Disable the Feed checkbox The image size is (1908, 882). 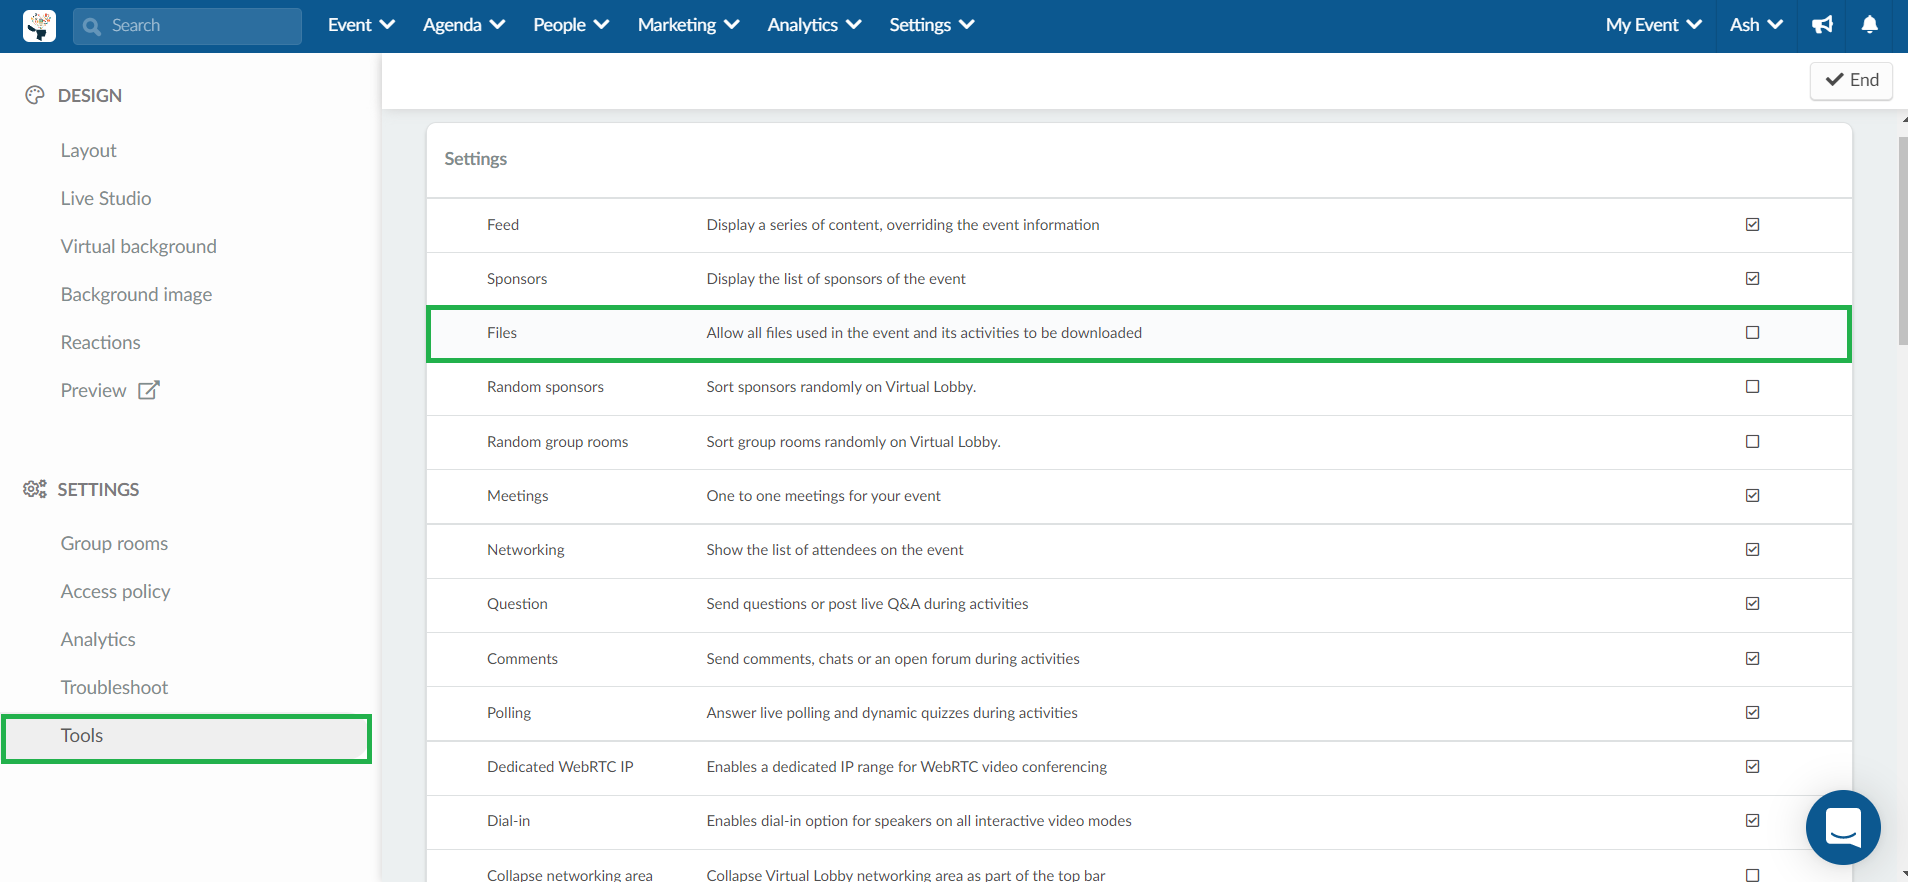[1752, 224]
